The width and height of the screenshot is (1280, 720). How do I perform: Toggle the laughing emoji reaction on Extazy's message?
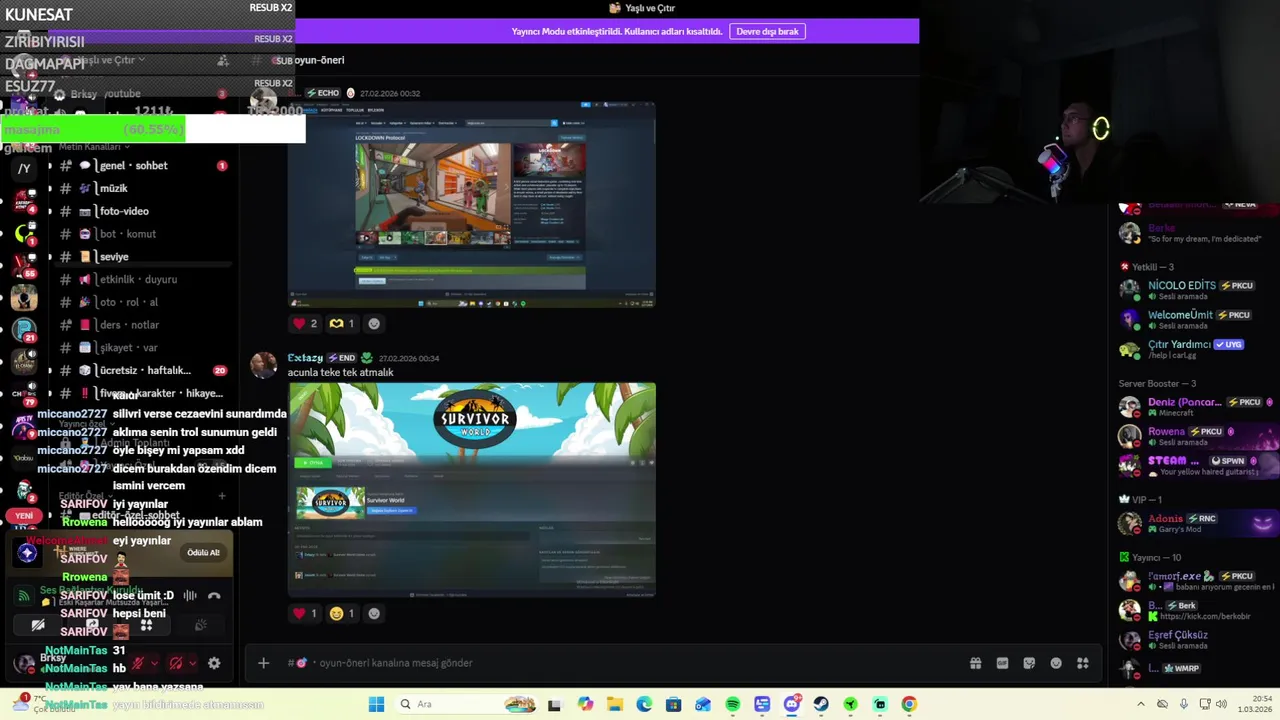[x=342, y=613]
